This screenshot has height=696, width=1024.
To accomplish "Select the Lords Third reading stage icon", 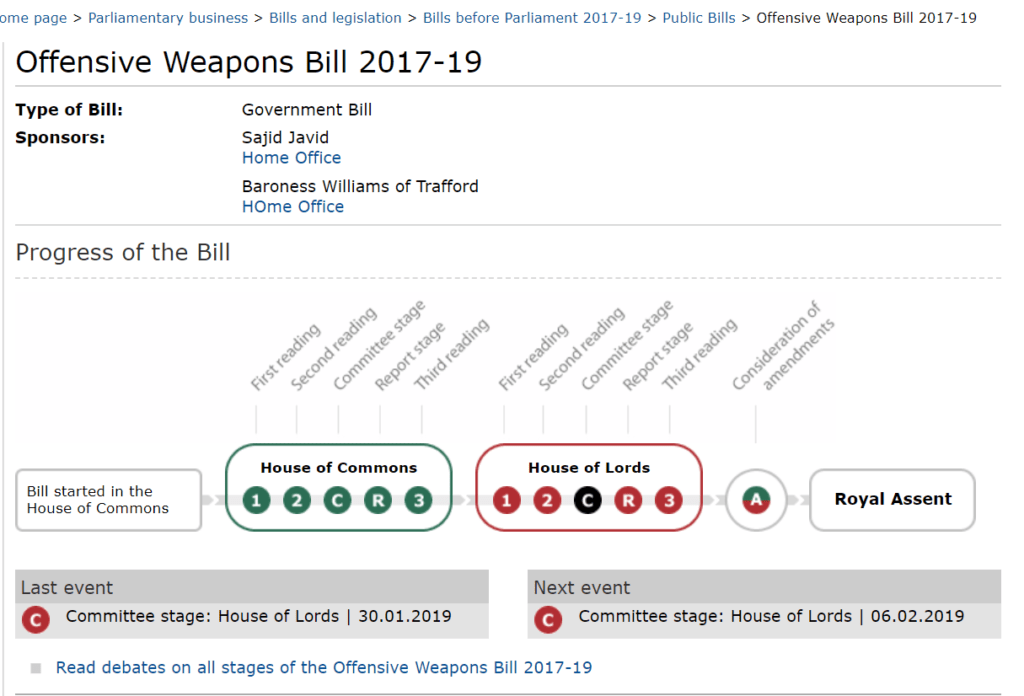I will pos(669,500).
